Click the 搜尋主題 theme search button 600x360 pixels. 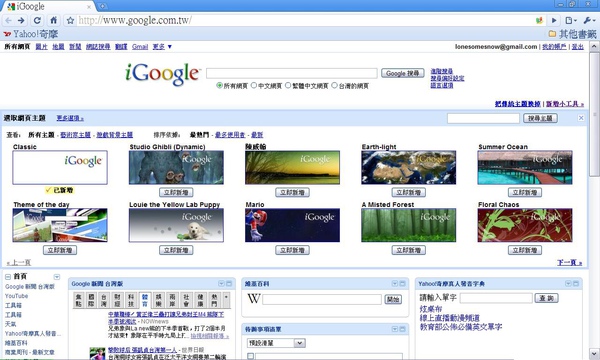pyautogui.click(x=540, y=118)
